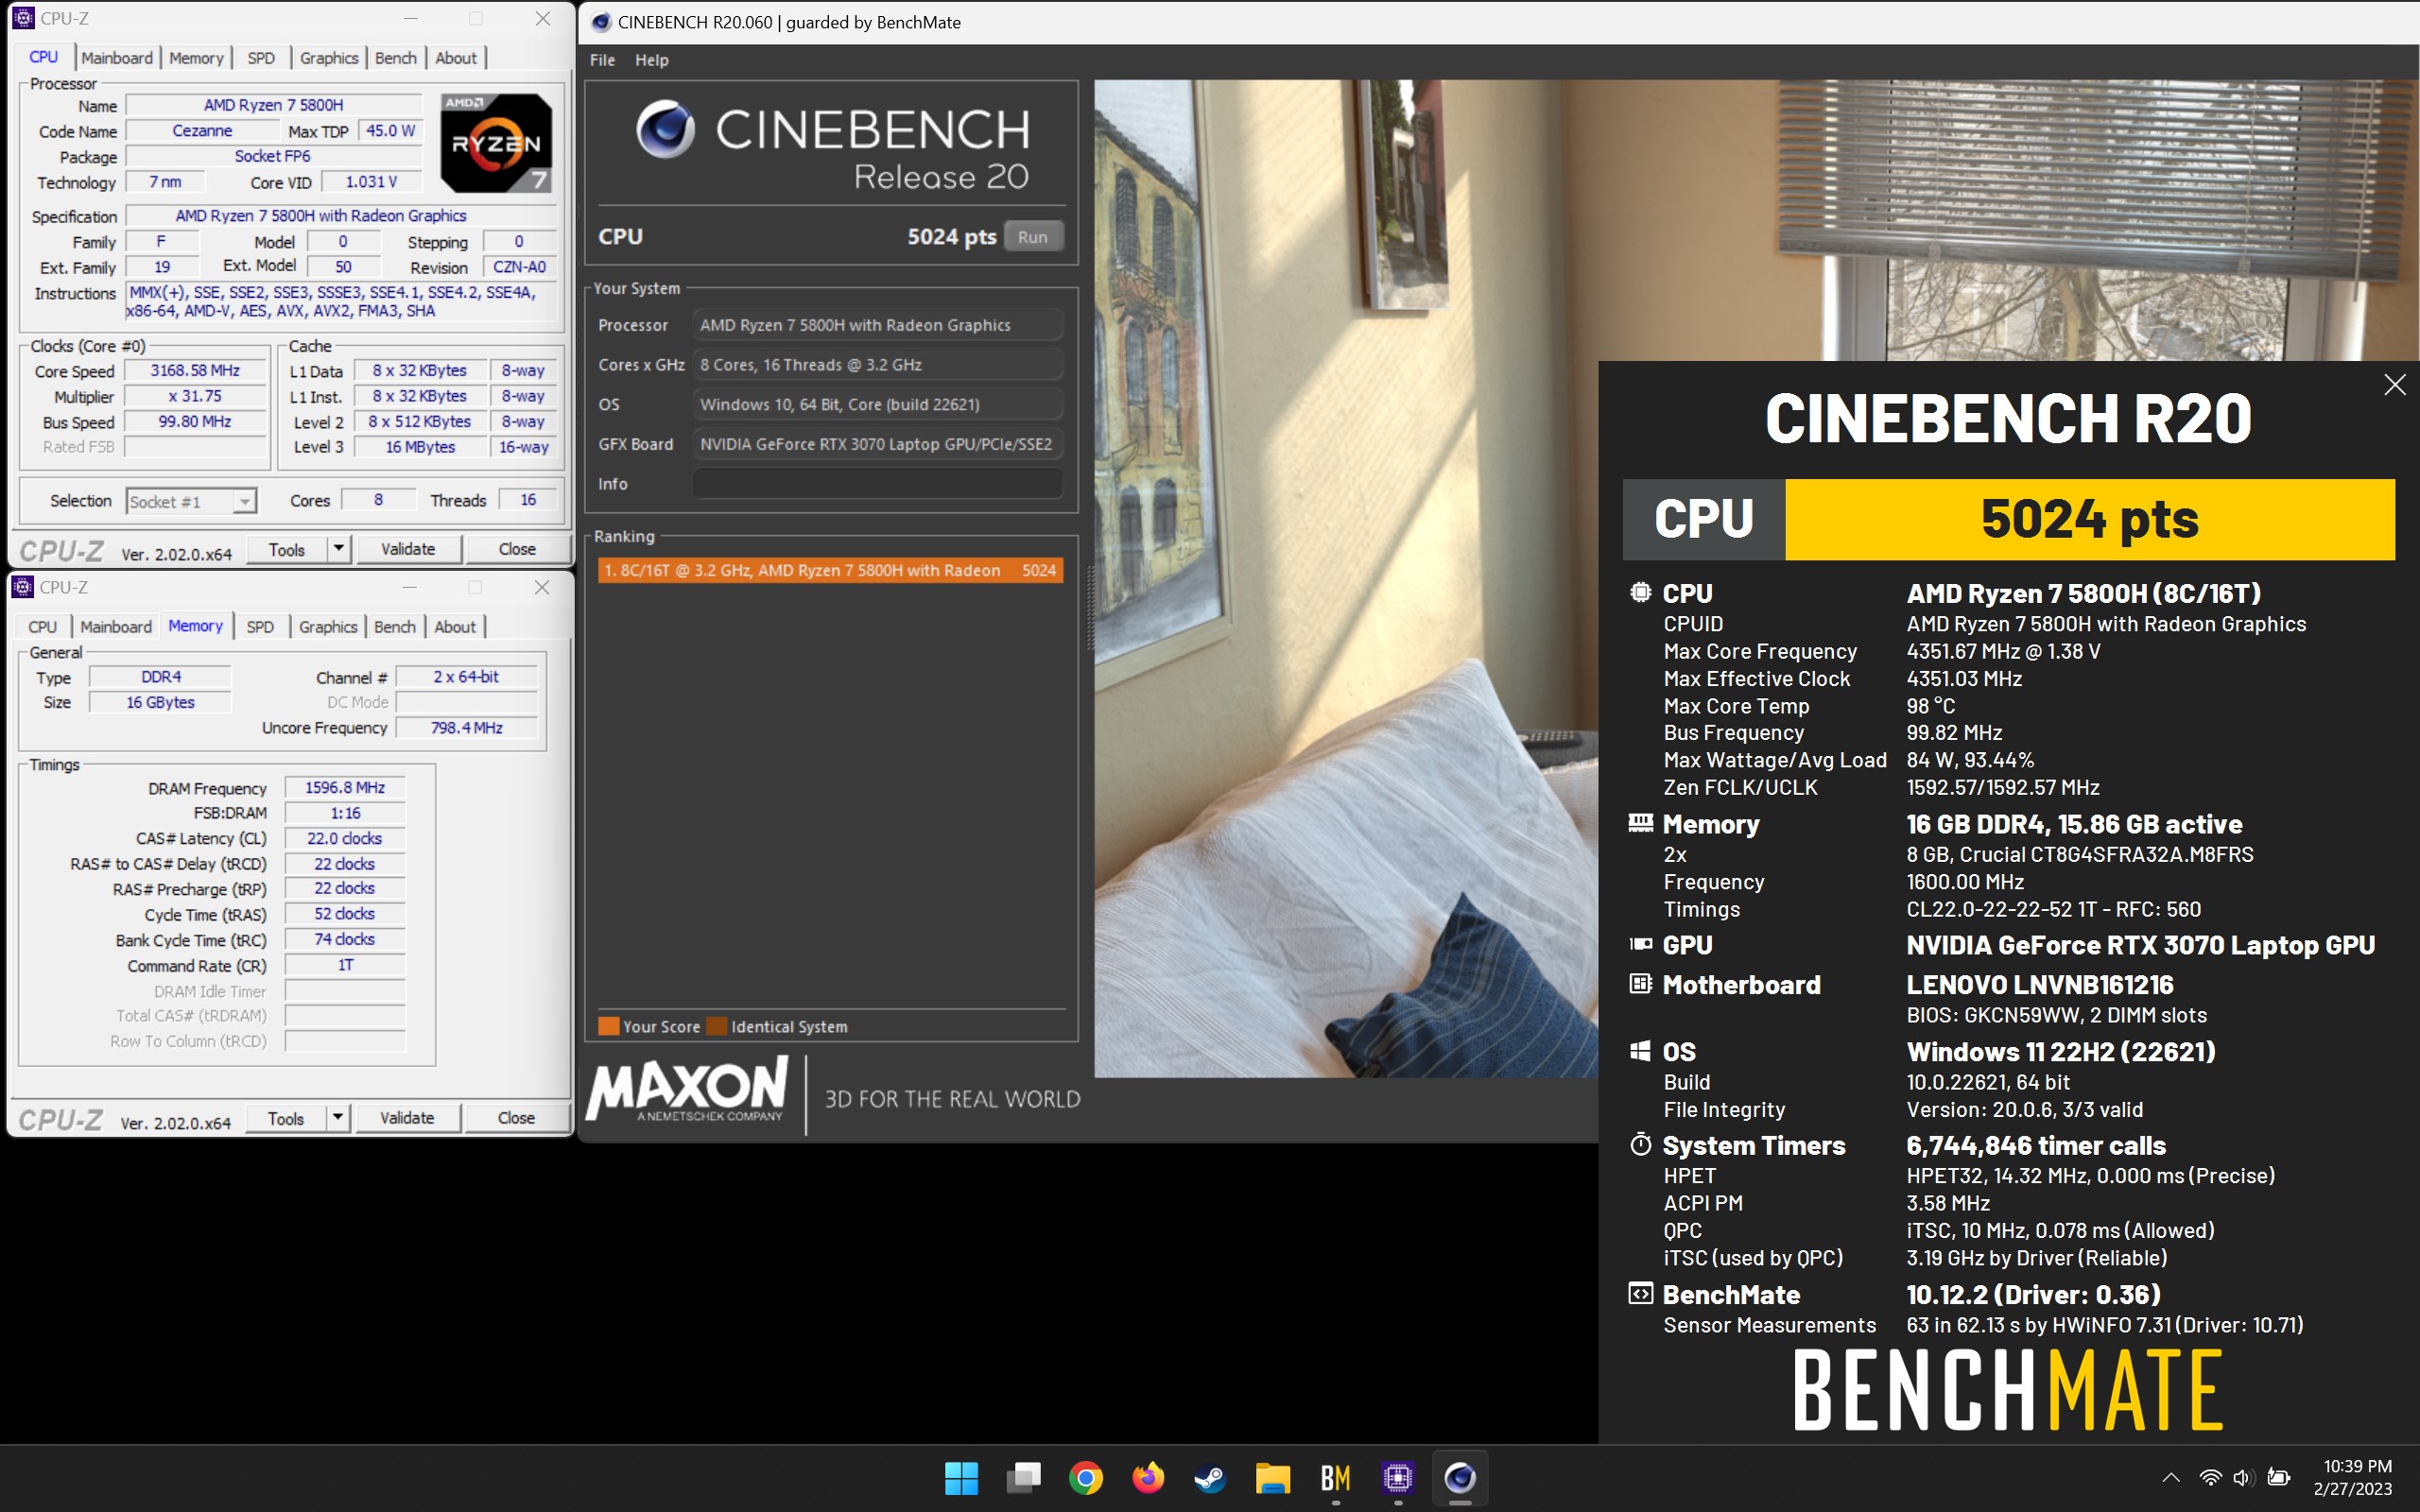This screenshot has width=2420, height=1512.
Task: Show hidden icons in the system tray
Action: tap(2171, 1477)
